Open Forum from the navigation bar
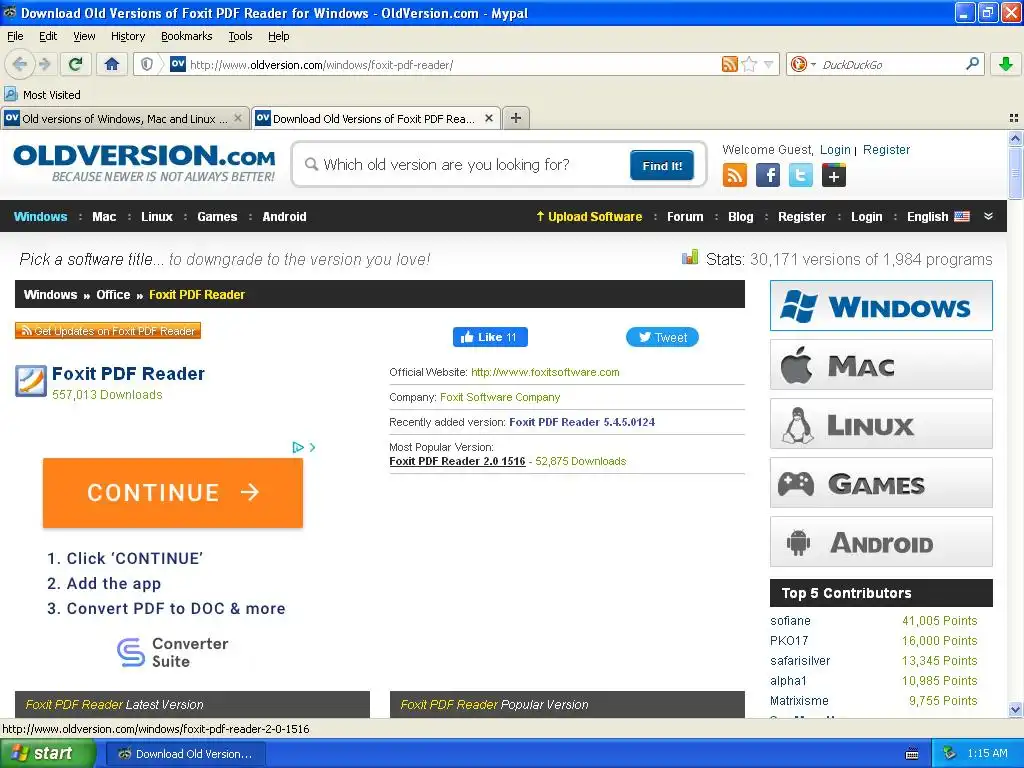This screenshot has height=768, width=1024. (684, 217)
